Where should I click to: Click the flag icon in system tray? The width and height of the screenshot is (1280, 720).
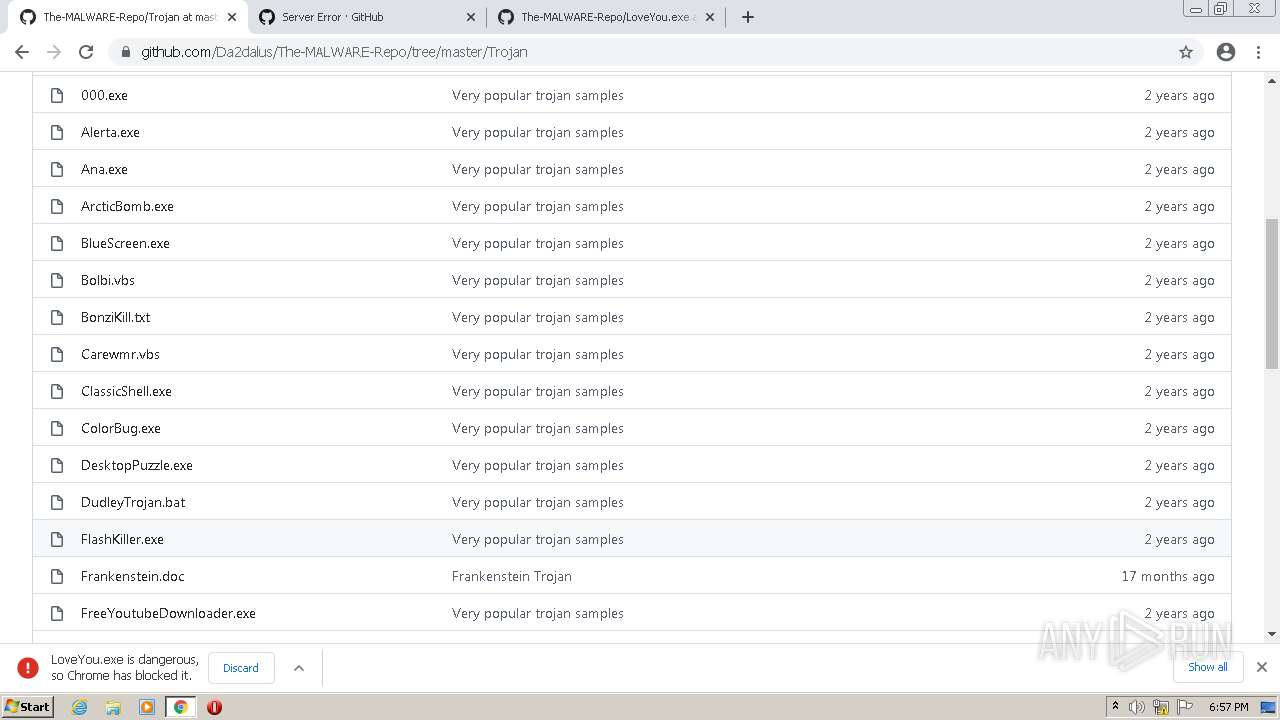tap(1185, 707)
